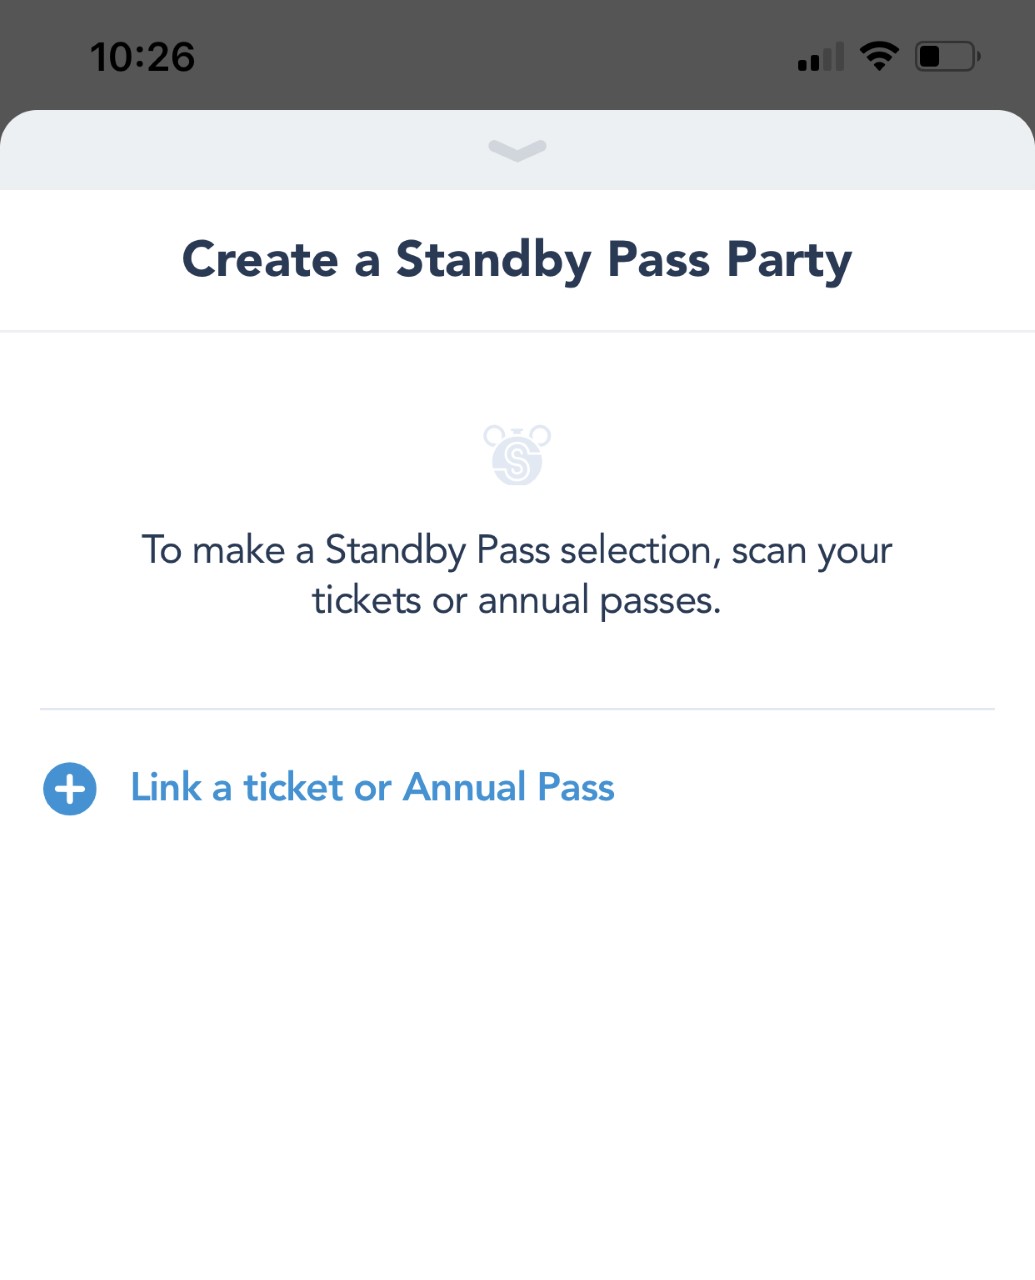Screen dimensions: 1035x1280
Task: Tap the empty white area below the link
Action: point(517,1050)
